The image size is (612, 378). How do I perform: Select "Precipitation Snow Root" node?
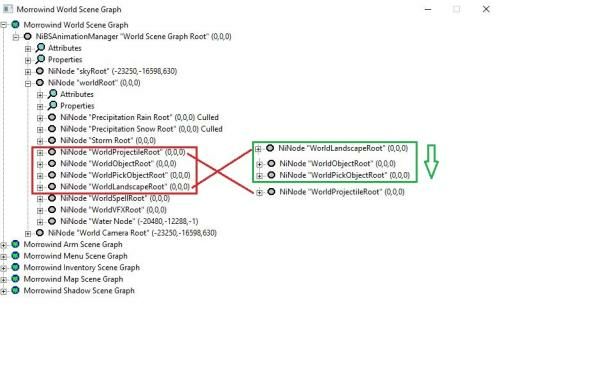(x=141, y=129)
